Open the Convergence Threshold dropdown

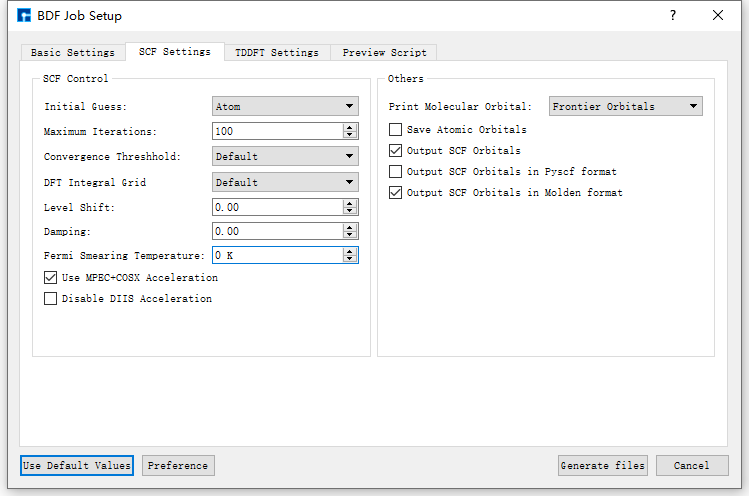point(285,156)
